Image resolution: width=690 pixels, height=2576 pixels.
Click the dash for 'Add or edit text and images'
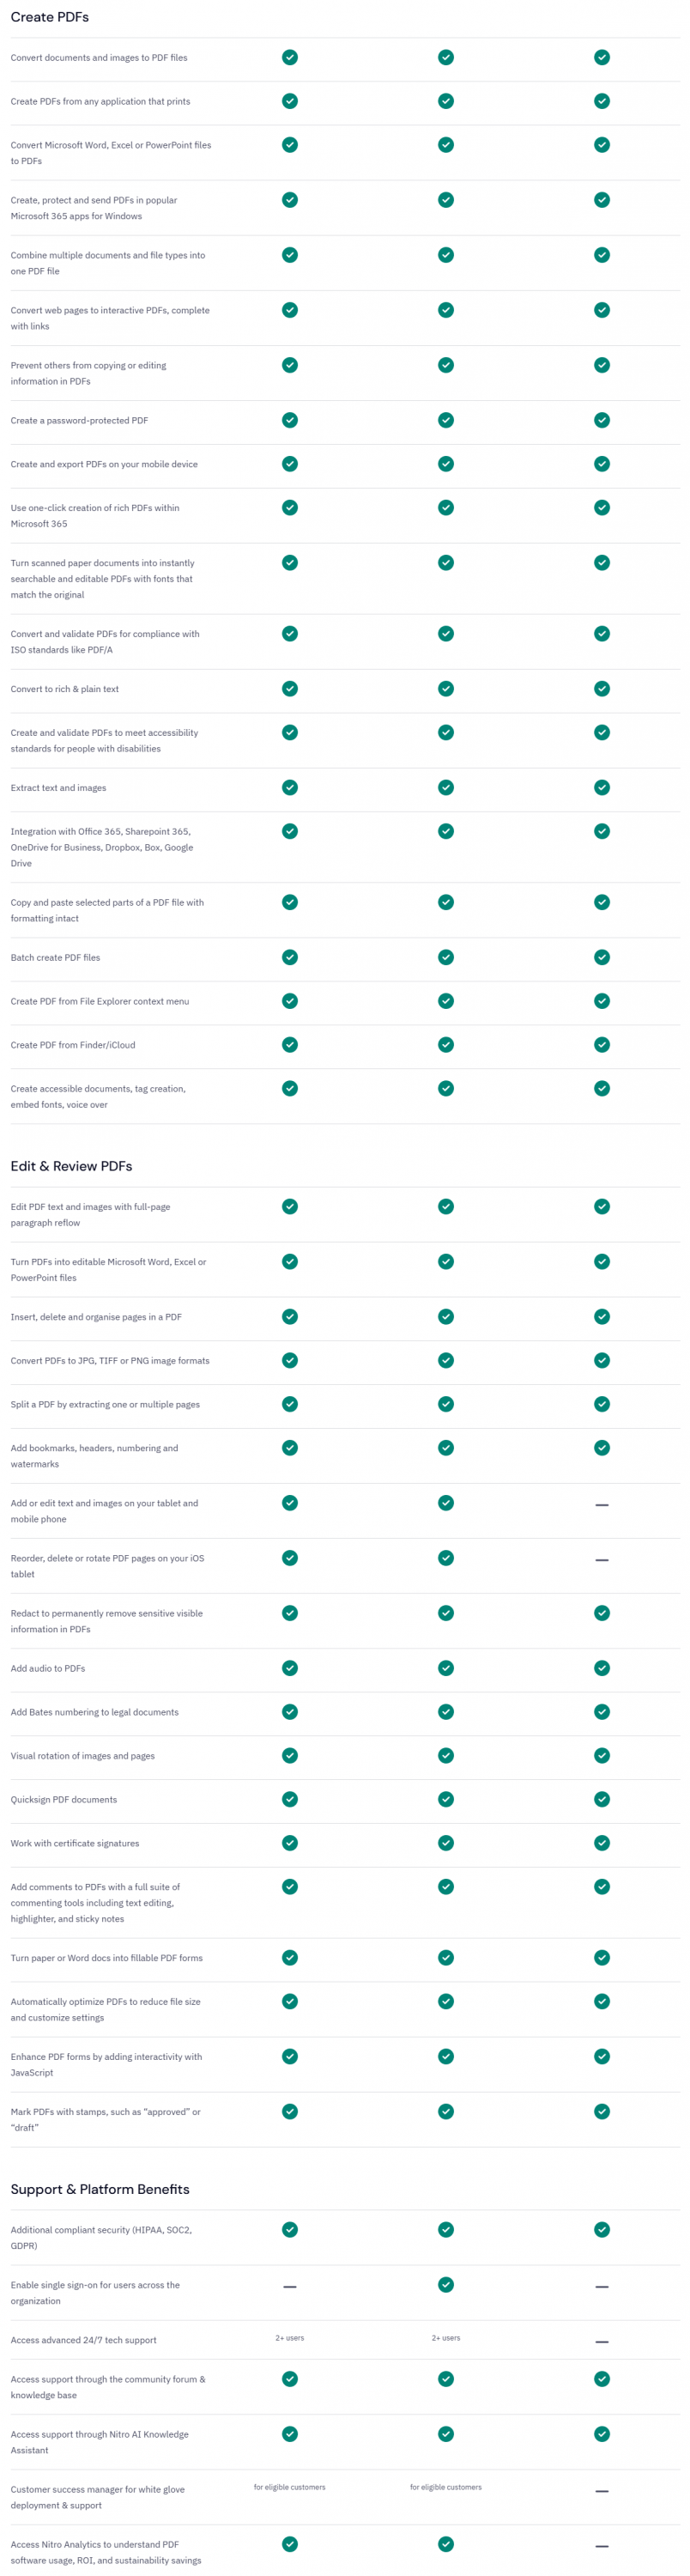point(602,1505)
